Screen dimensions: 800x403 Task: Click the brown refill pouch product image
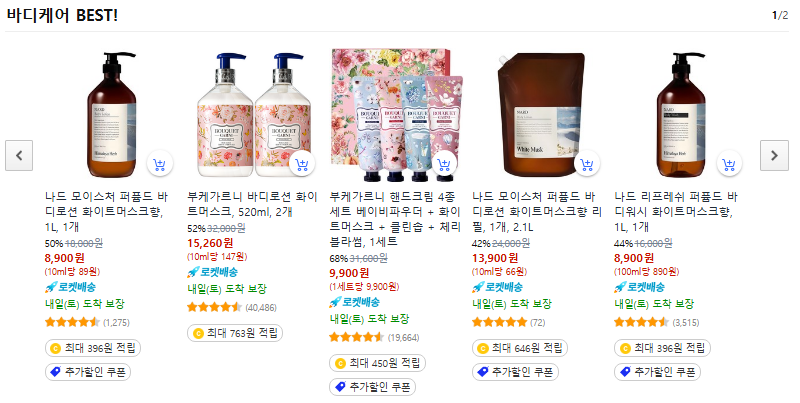click(x=539, y=114)
